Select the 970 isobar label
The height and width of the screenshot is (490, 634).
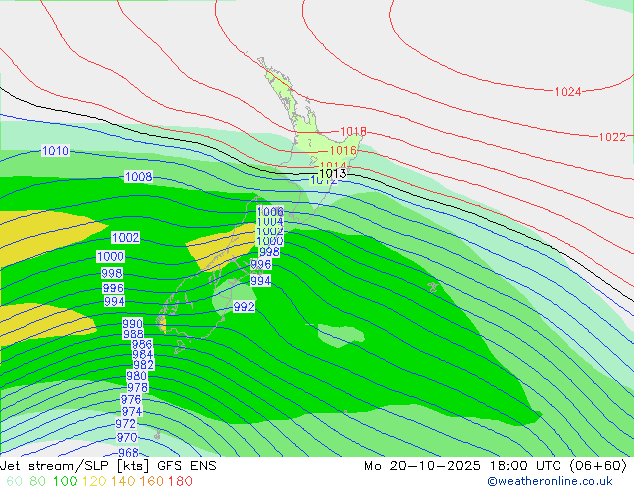click(127, 438)
